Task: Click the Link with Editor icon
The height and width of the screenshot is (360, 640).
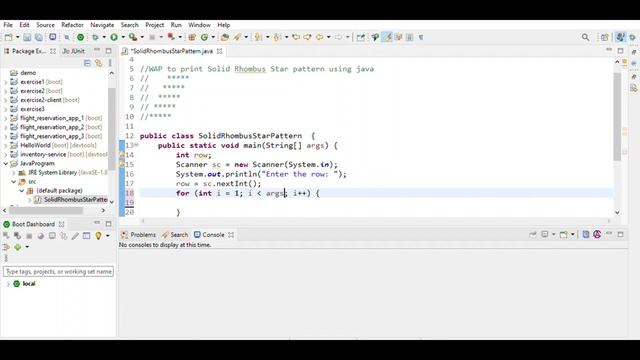Action: coord(98,63)
